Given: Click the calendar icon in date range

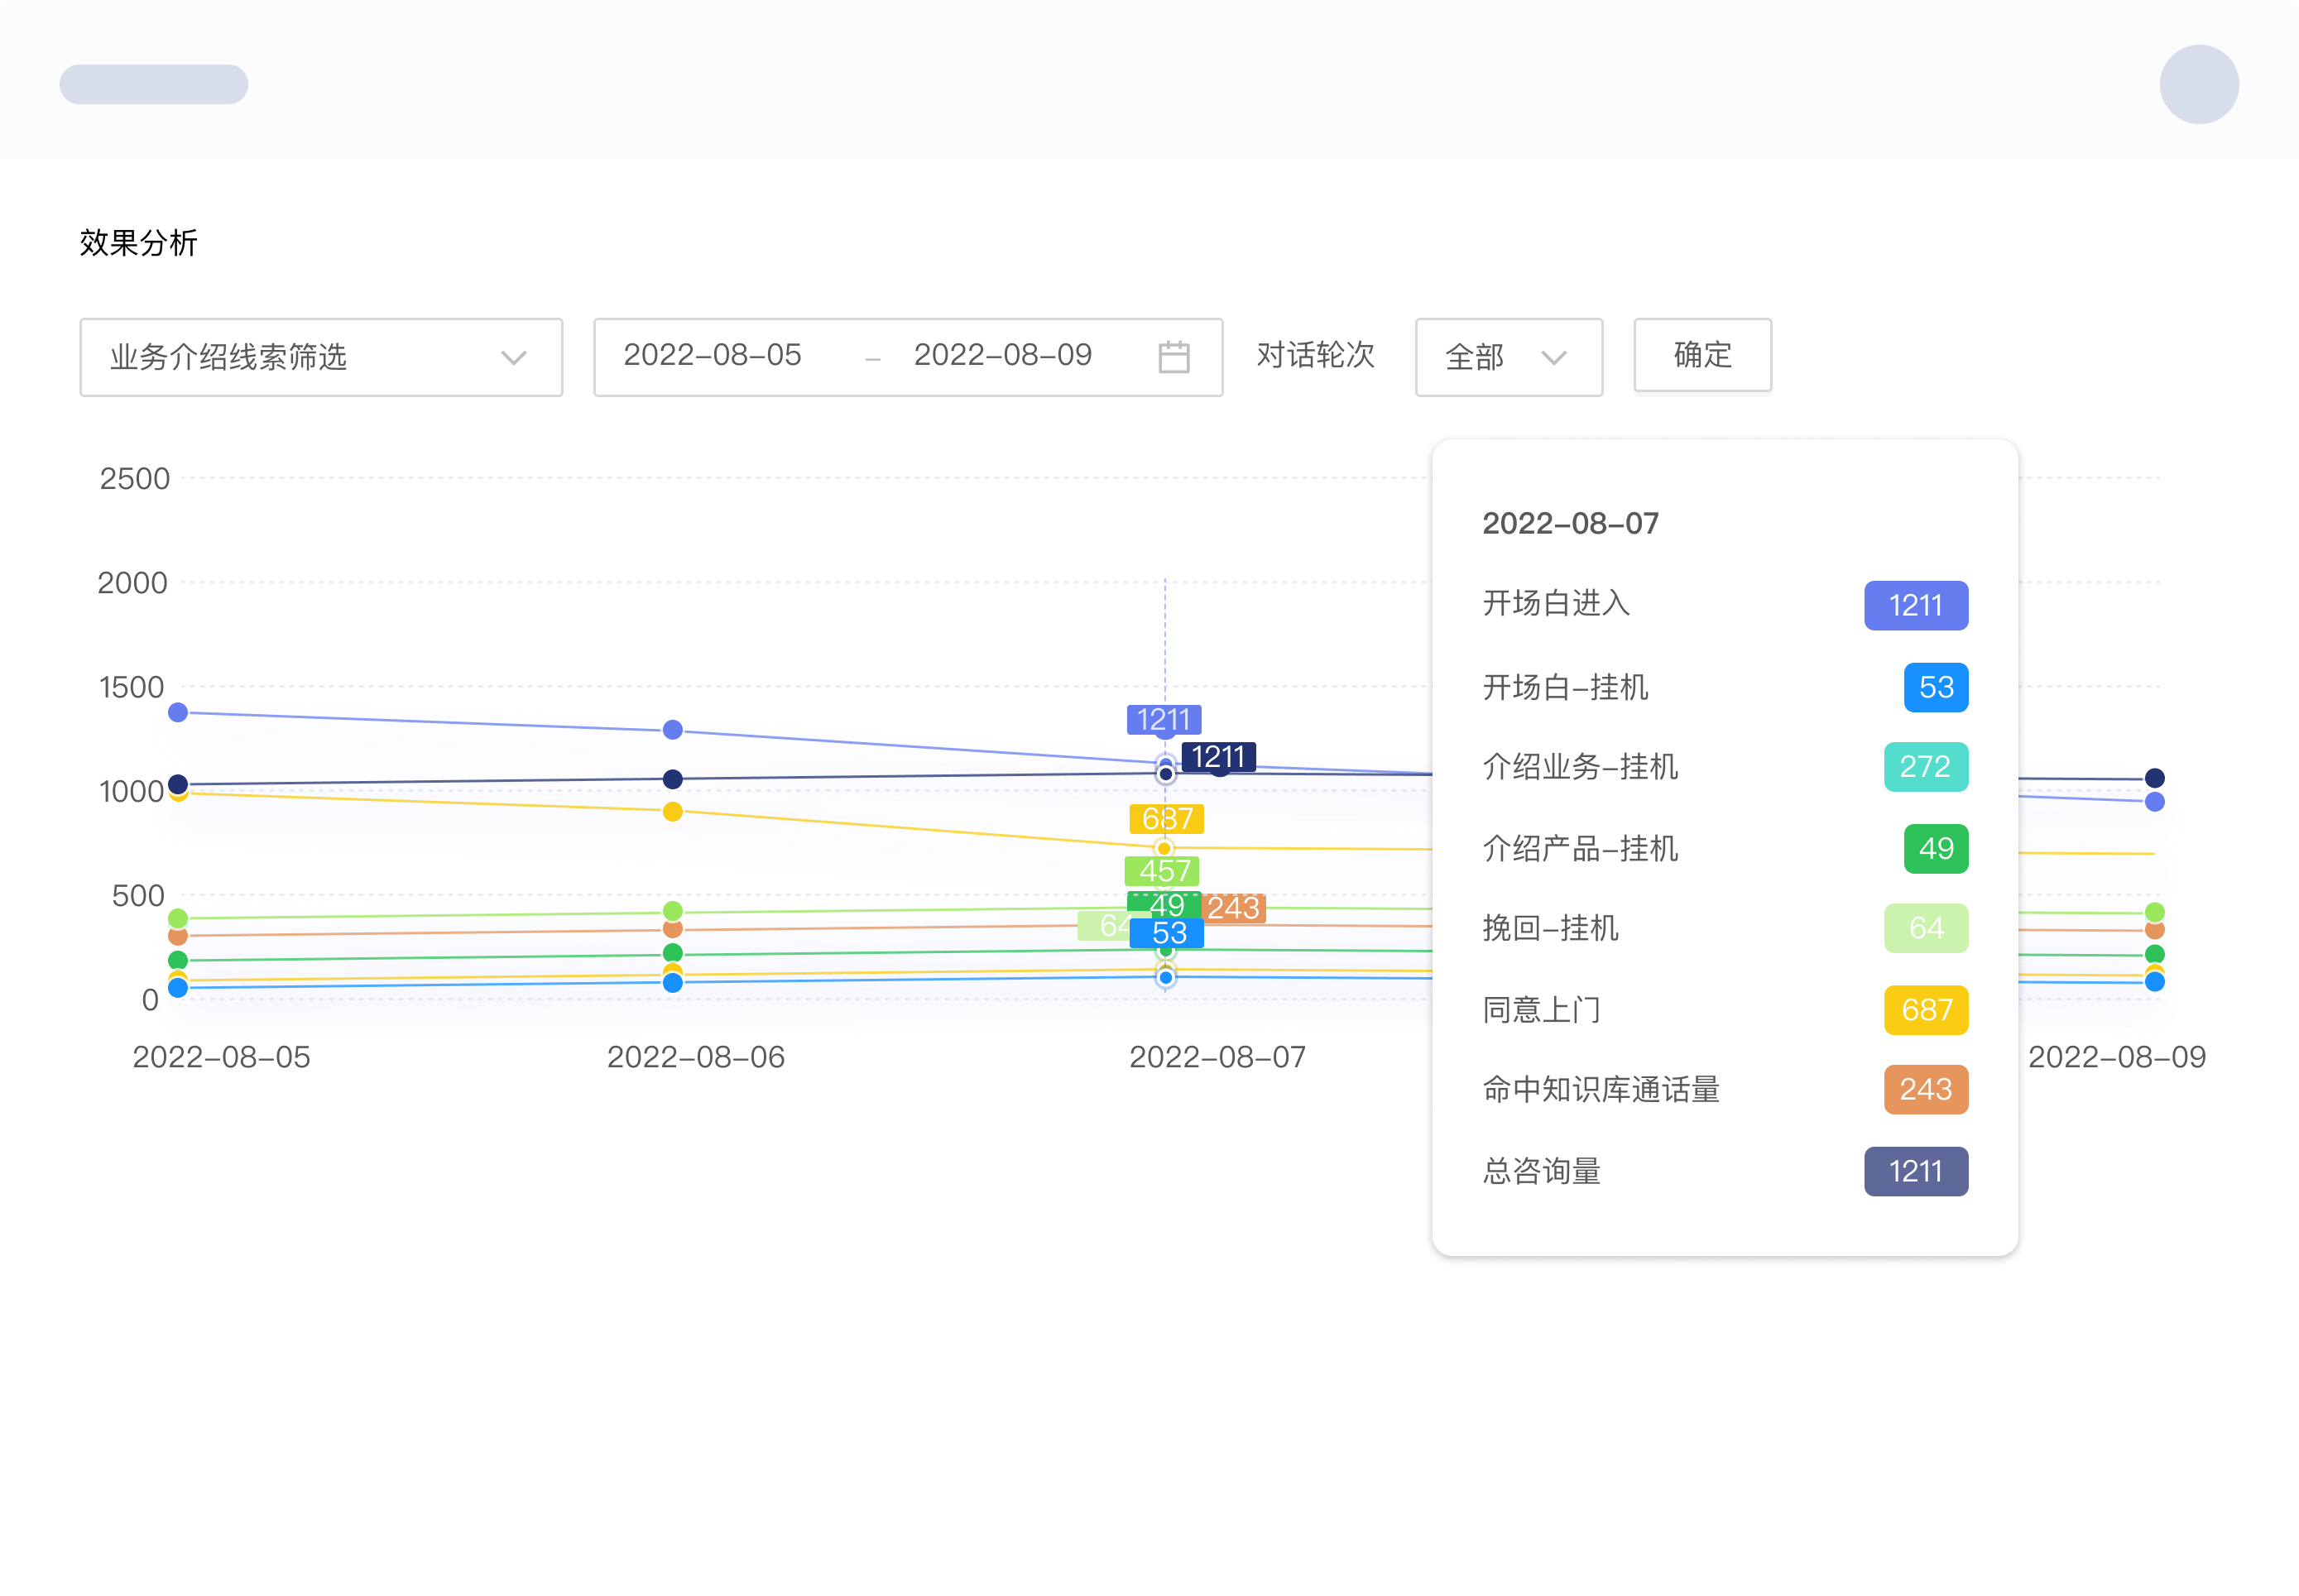Looking at the screenshot, I should (1173, 357).
